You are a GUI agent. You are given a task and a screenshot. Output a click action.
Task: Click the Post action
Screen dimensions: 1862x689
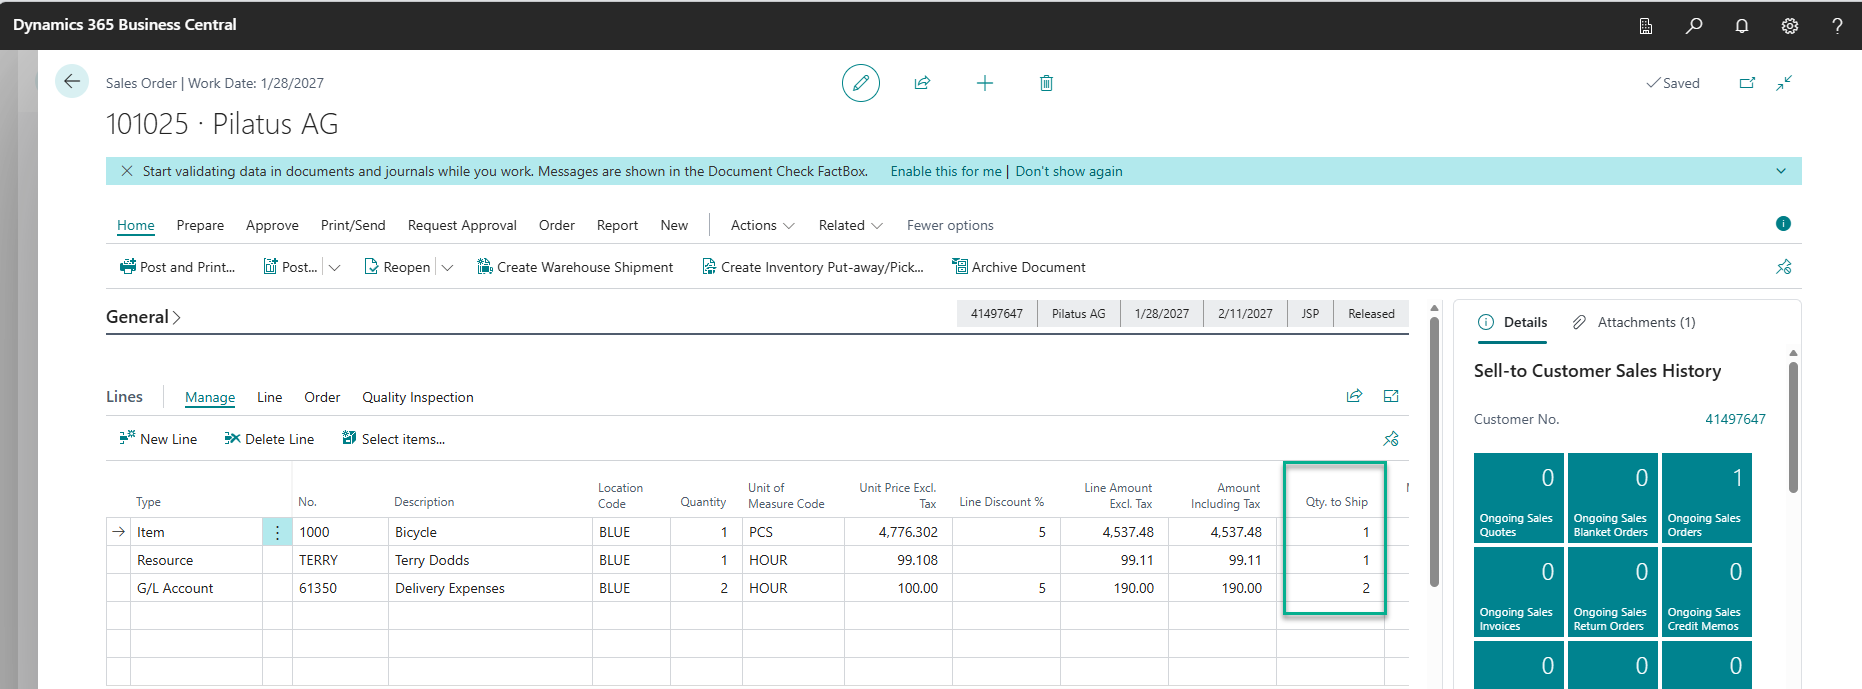pyautogui.click(x=290, y=267)
